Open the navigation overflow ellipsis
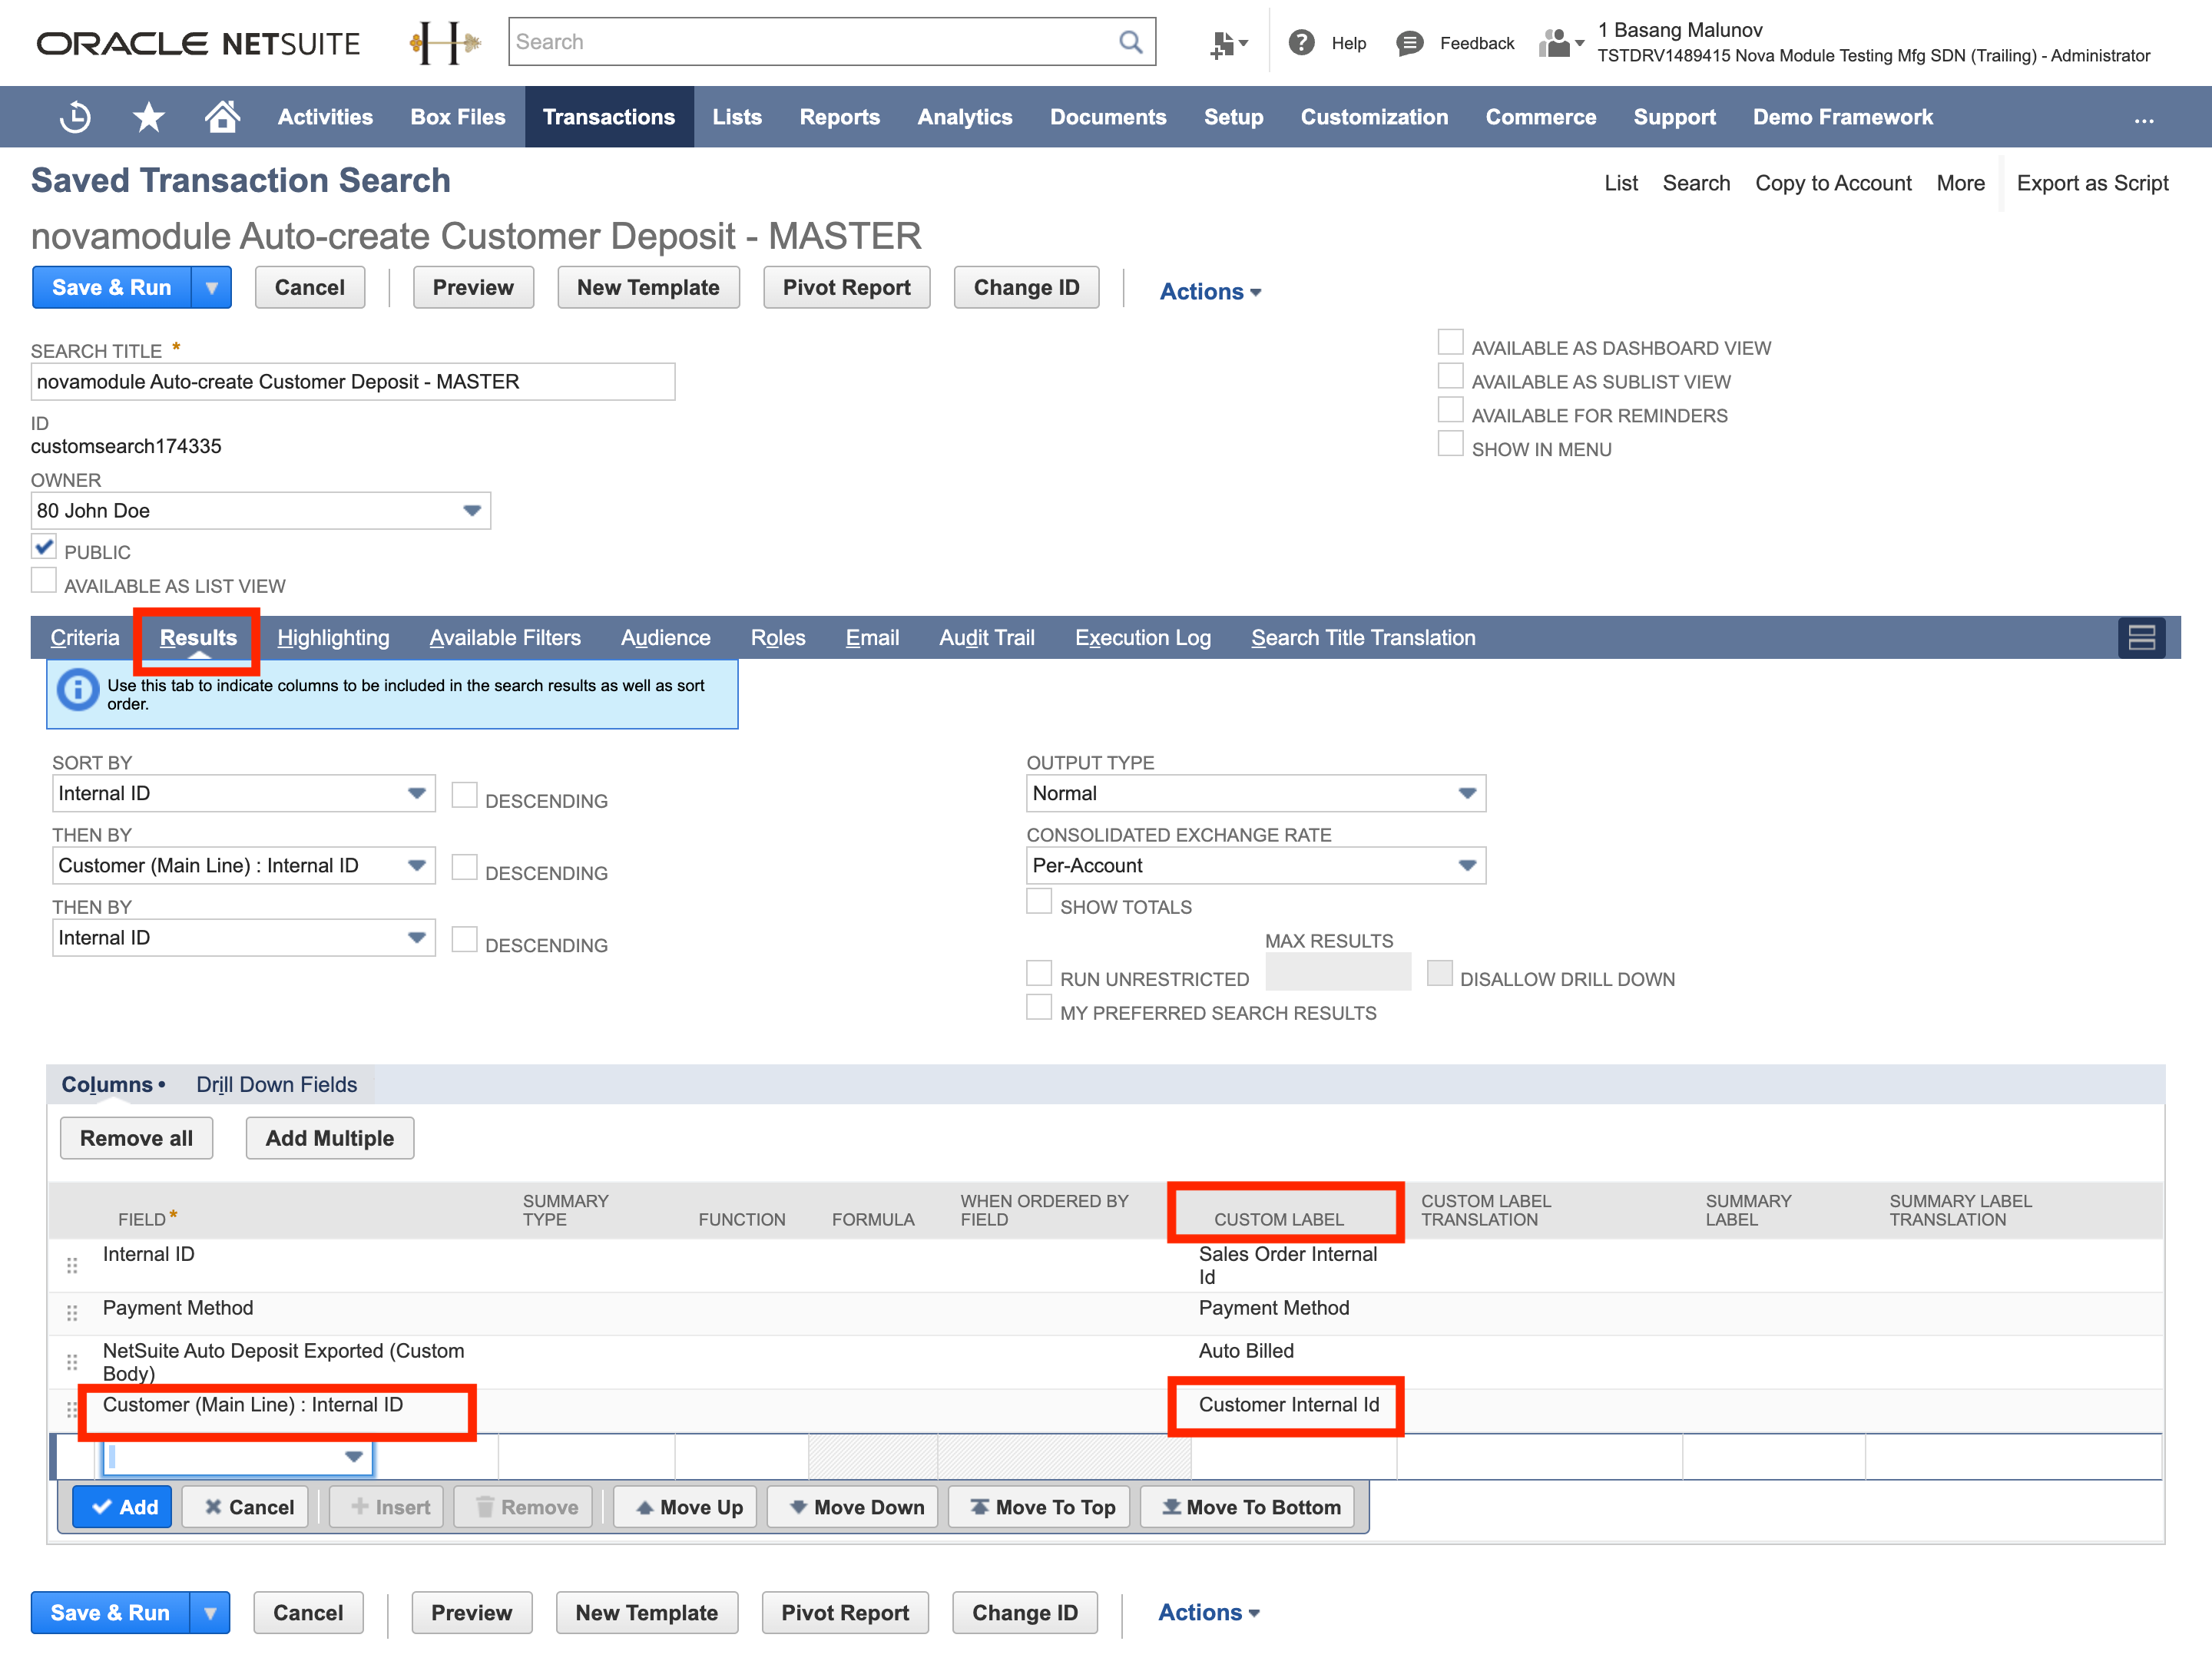Screen dimensions: 2212x1671 pyautogui.click(x=2144, y=119)
